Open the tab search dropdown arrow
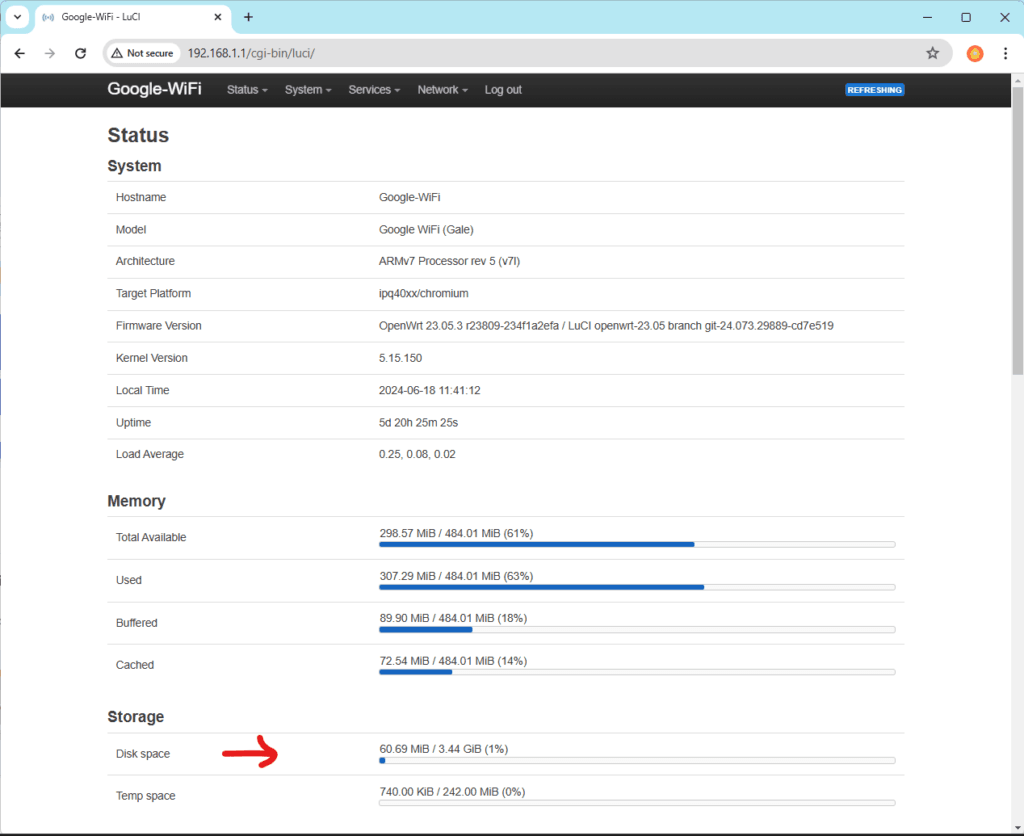 pos(18,17)
